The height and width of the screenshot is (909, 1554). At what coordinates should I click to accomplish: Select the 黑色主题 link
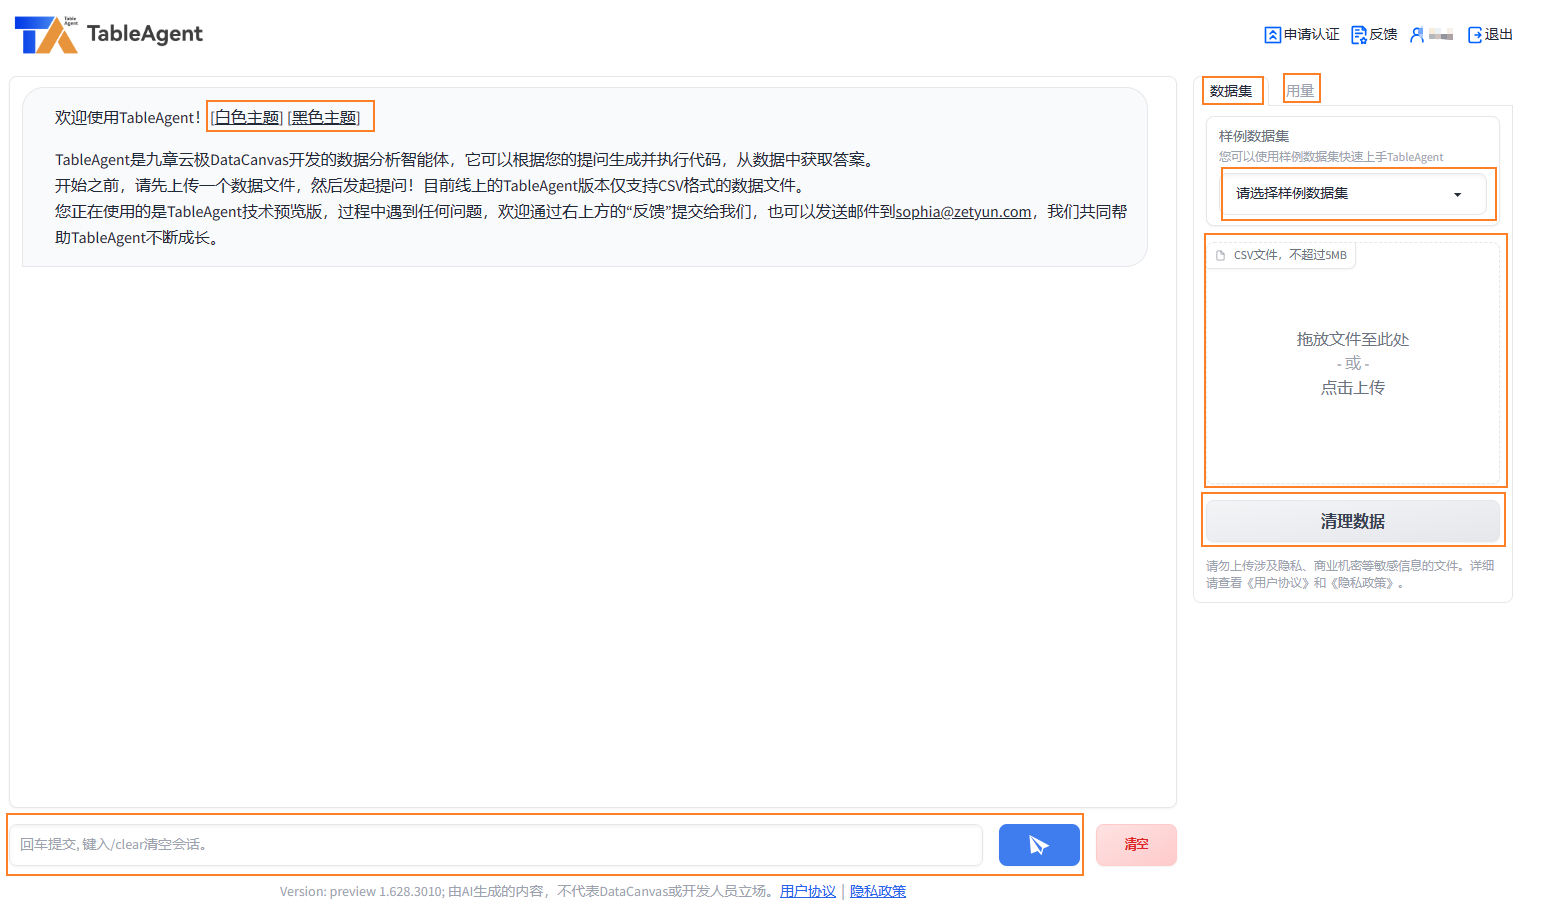click(324, 118)
